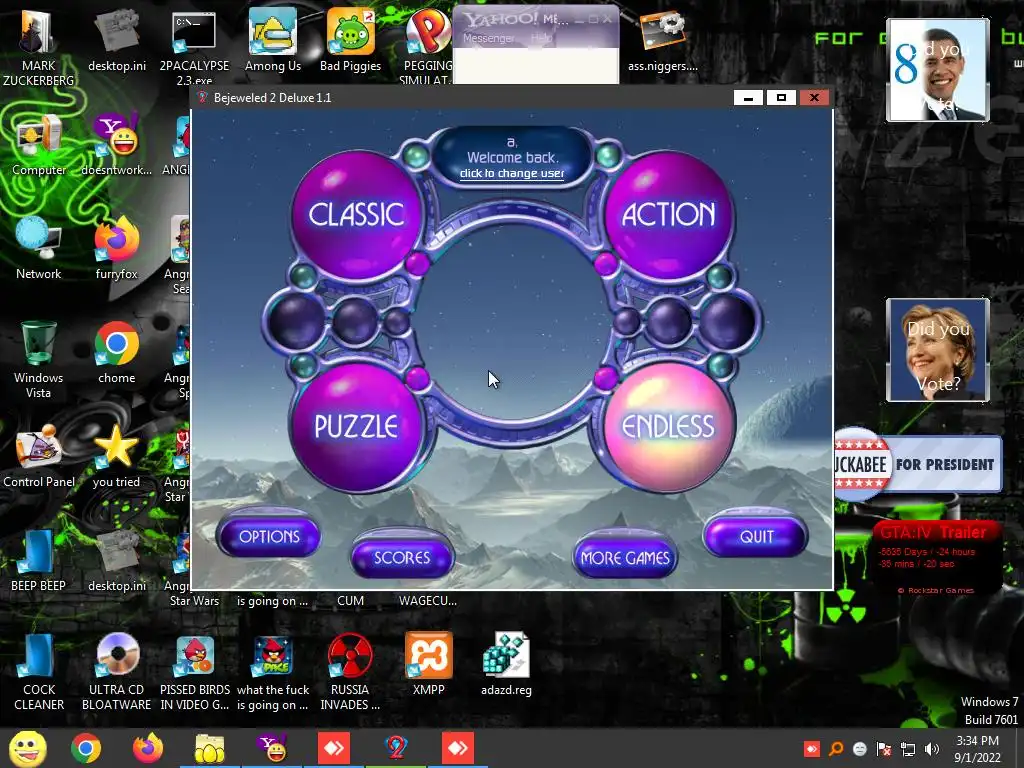Viewport: 1024px width, 768px height.
Task: Switch to Yahoo Messenger taskbar icon
Action: [x=272, y=748]
